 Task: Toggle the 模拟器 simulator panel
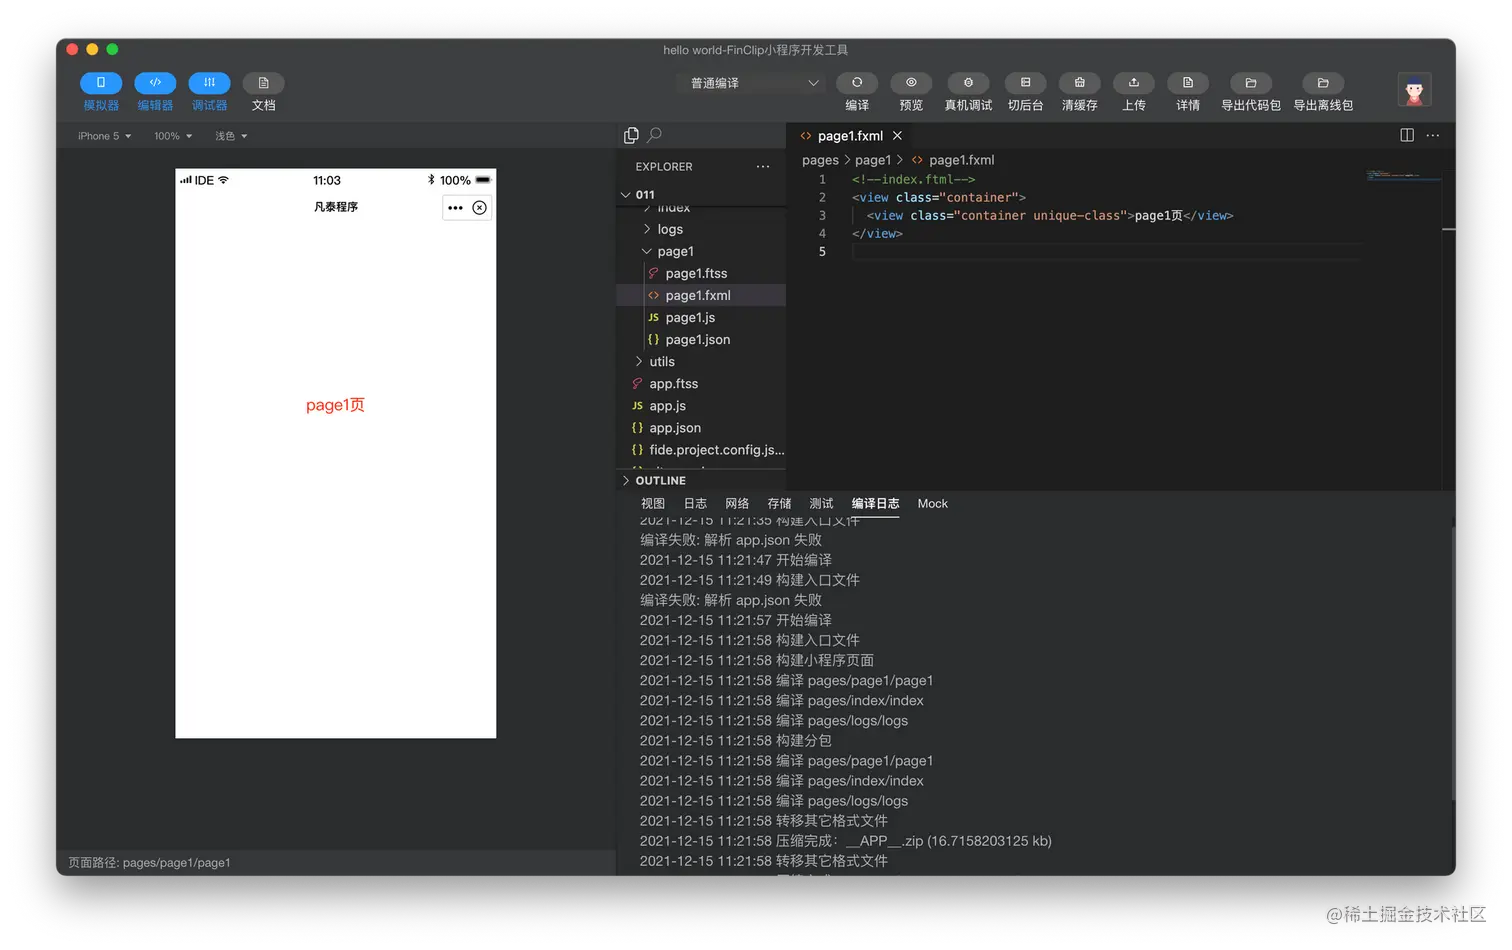tap(101, 83)
